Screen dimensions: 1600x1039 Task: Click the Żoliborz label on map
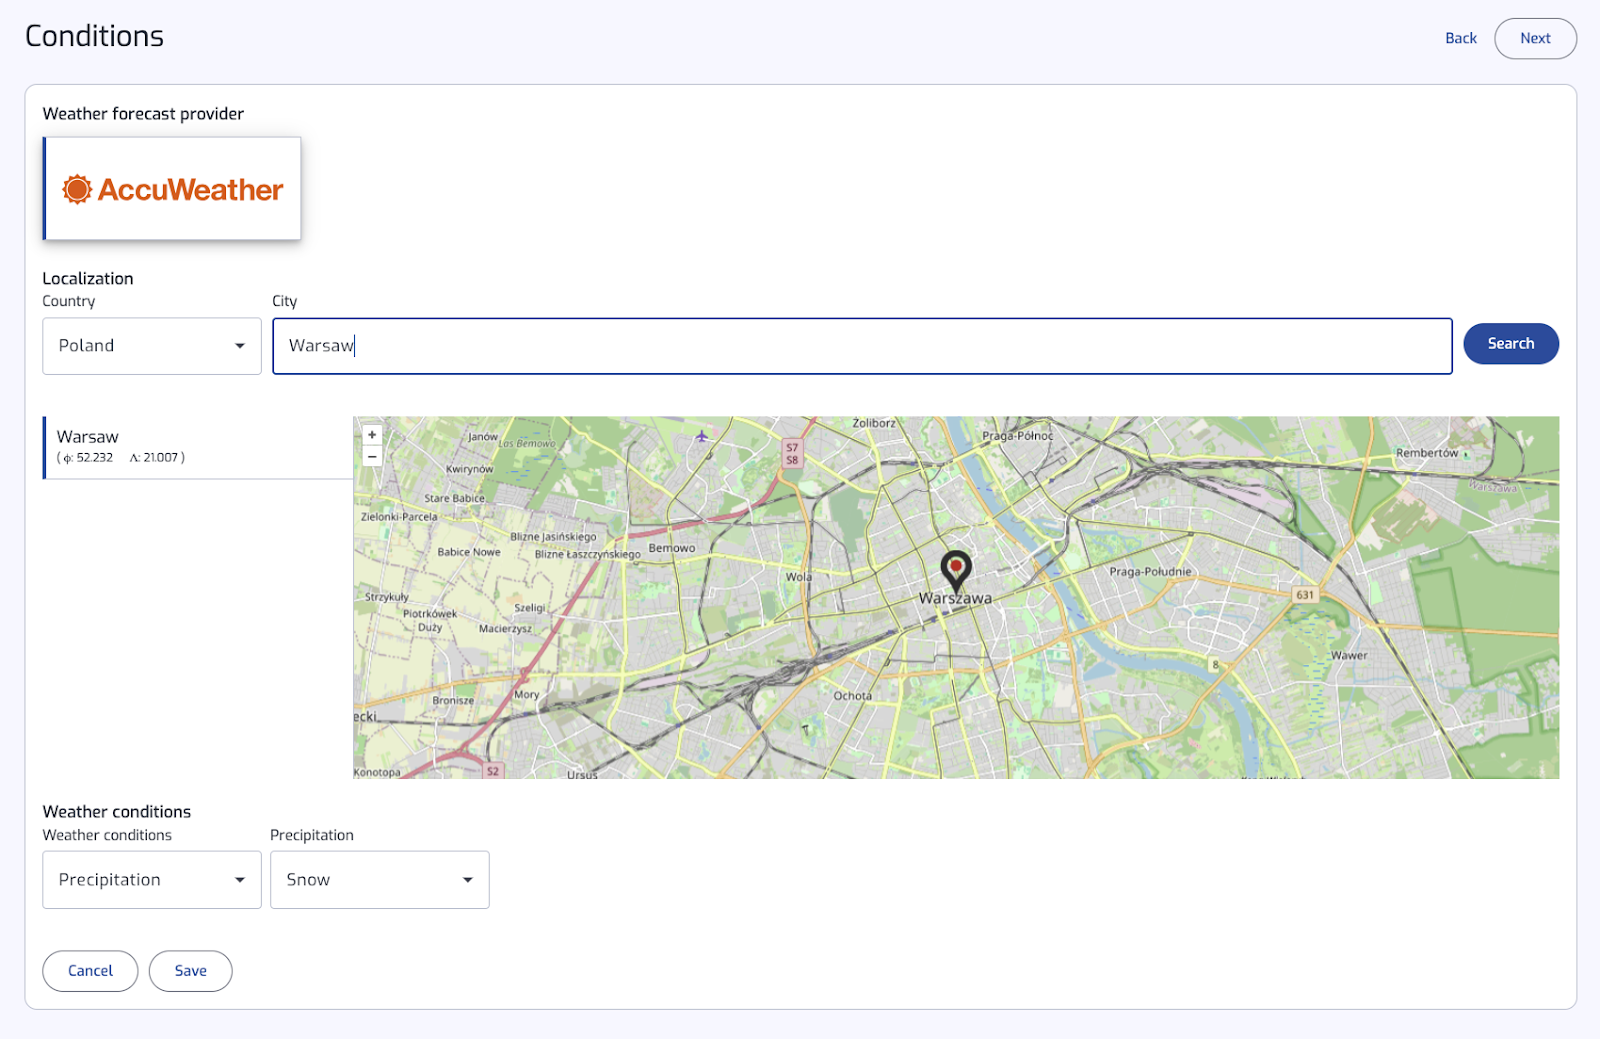pyautogui.click(x=874, y=423)
